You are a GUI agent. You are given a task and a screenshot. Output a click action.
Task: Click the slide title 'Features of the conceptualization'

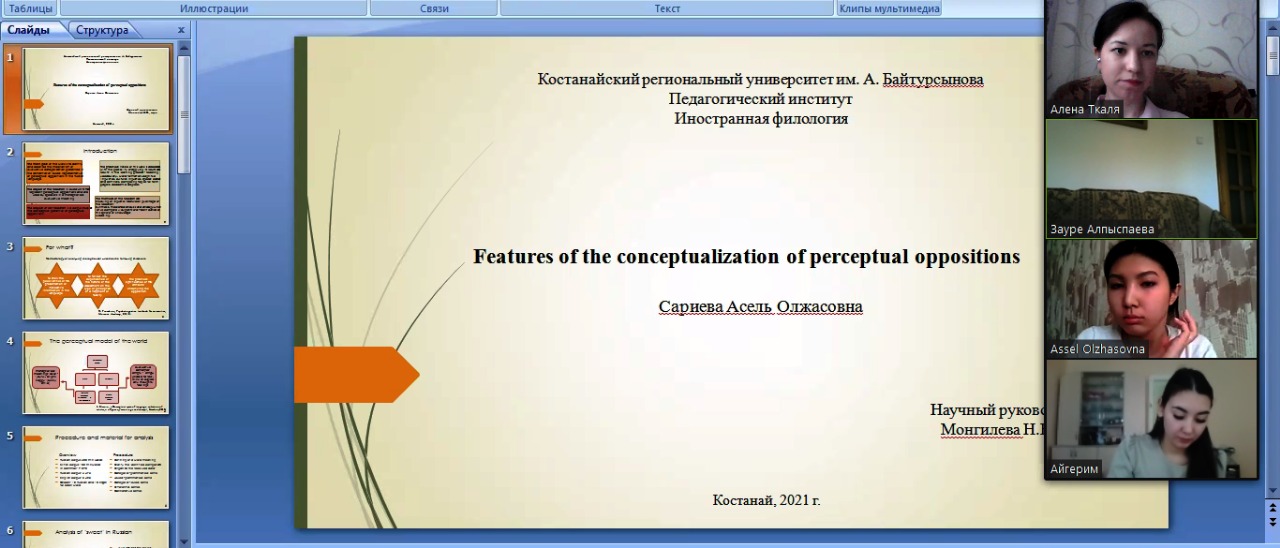746,256
